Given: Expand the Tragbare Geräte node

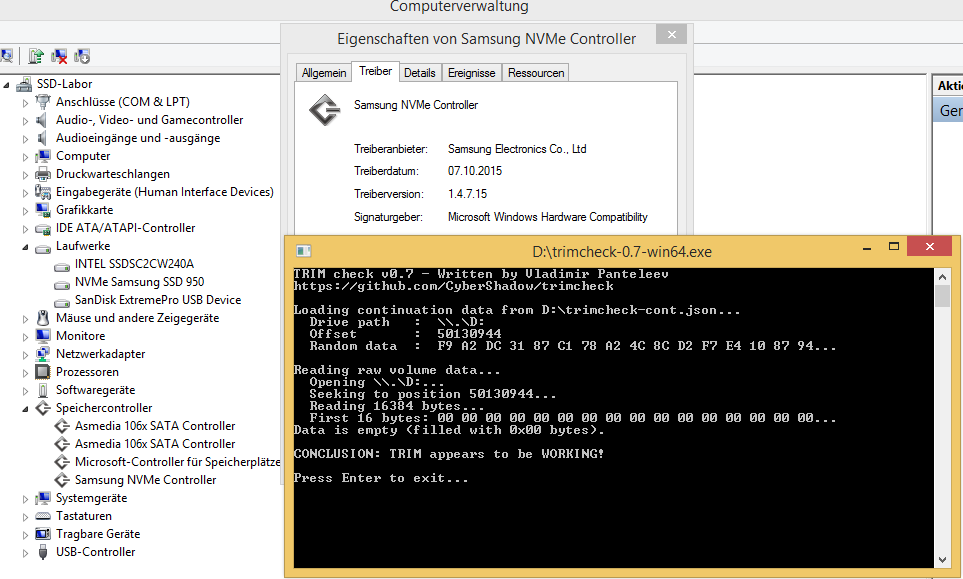Looking at the screenshot, I should pos(25,535).
